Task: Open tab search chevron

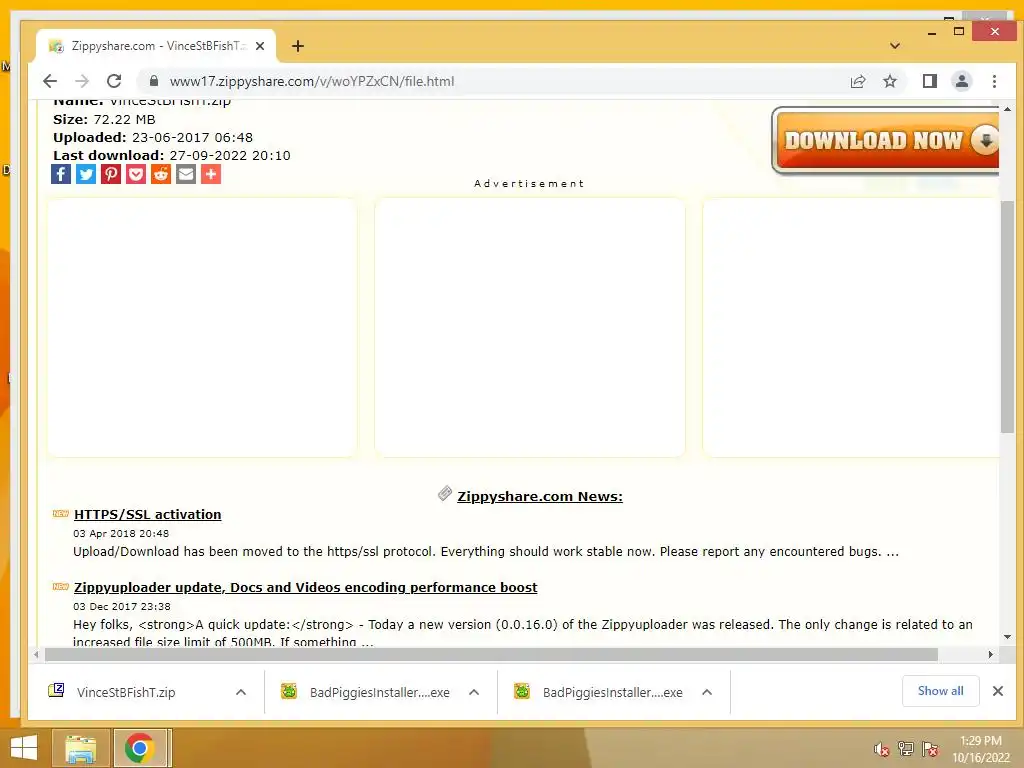Action: point(895,46)
